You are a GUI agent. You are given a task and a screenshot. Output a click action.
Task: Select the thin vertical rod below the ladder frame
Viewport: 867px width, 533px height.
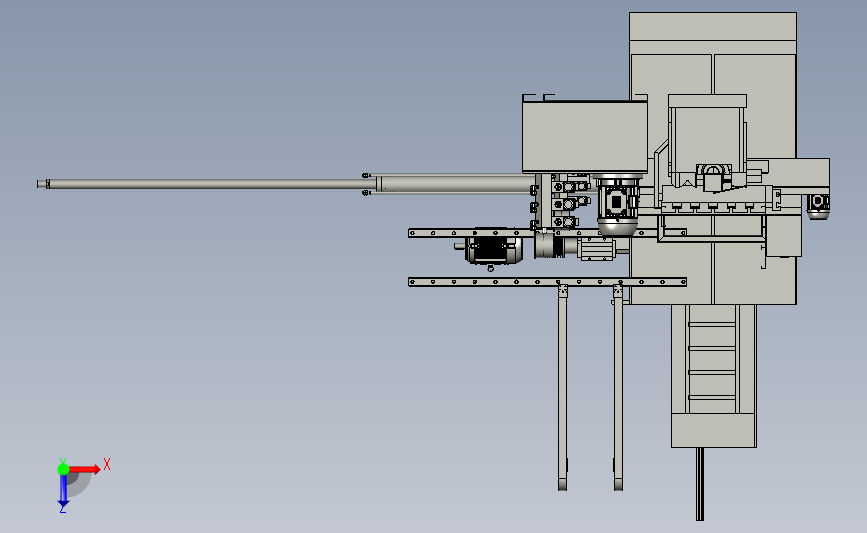tap(700, 484)
